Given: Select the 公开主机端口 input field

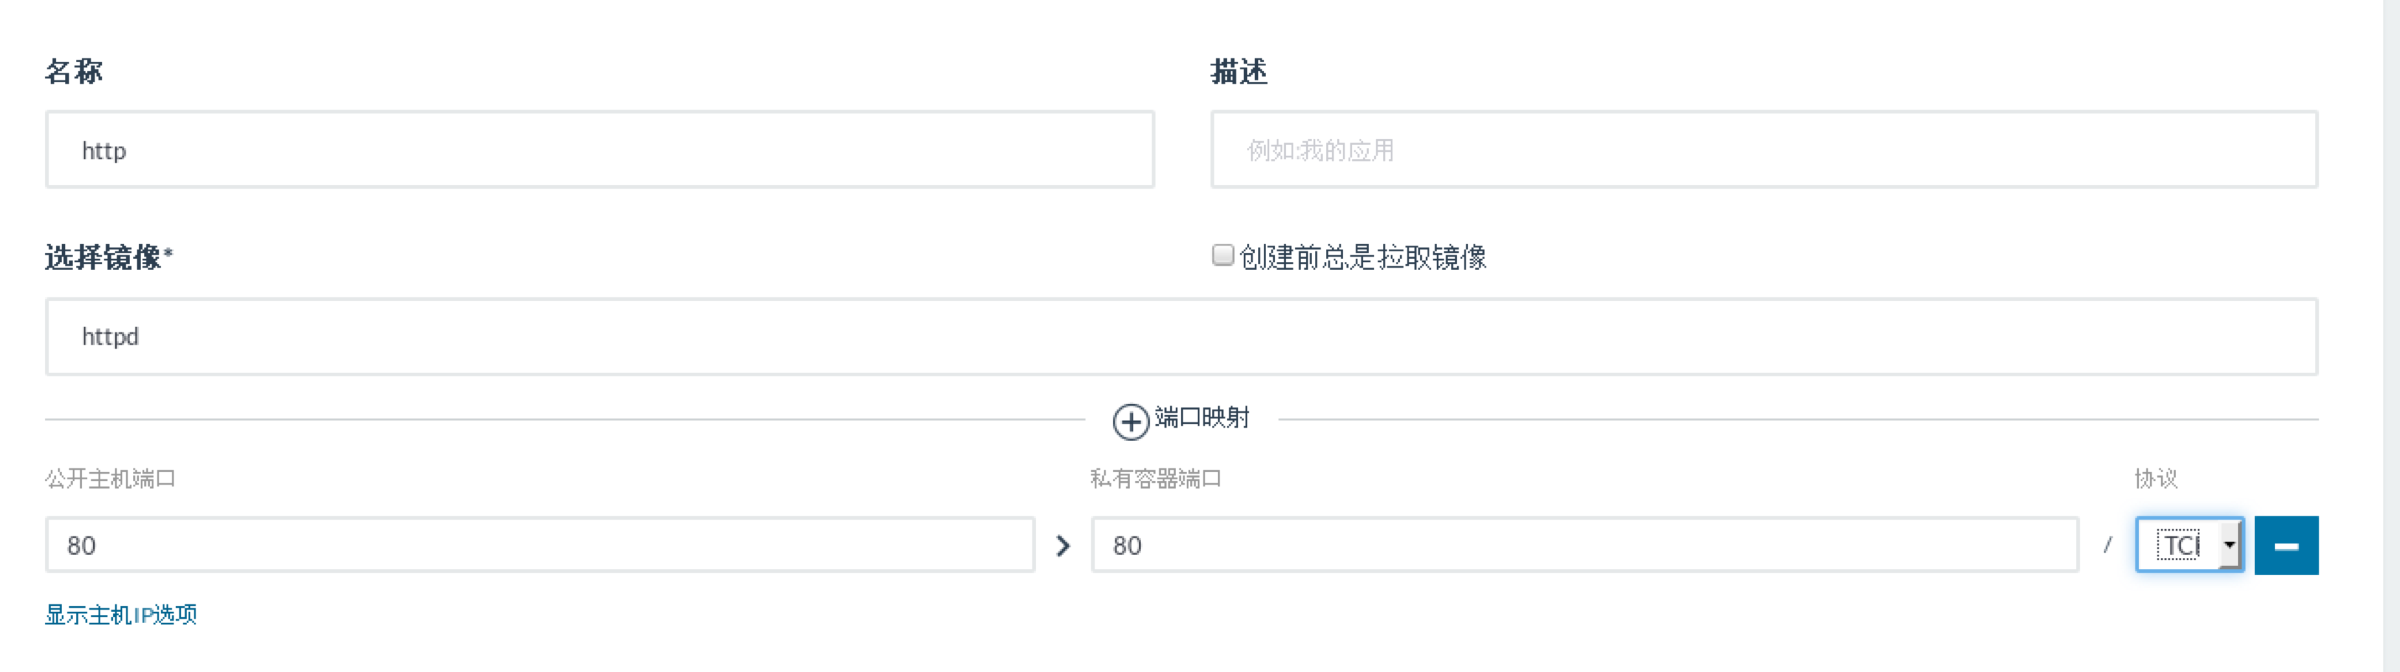Looking at the screenshot, I should 540,545.
